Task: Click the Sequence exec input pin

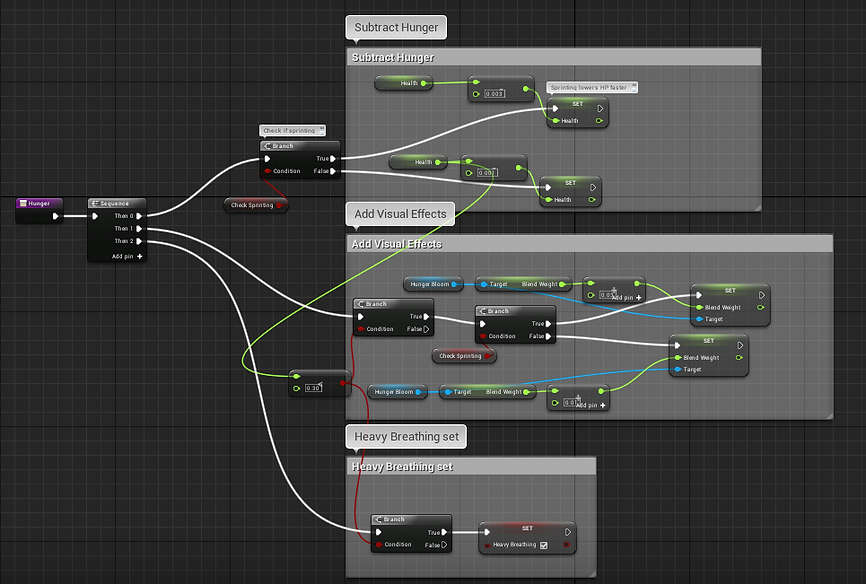Action: tap(95, 216)
